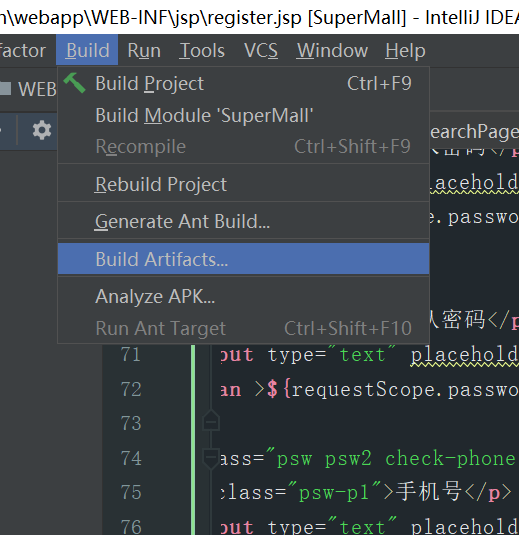Image resolution: width=519 pixels, height=535 pixels.
Task: Click 'text' value on line 71
Action: tap(362, 355)
